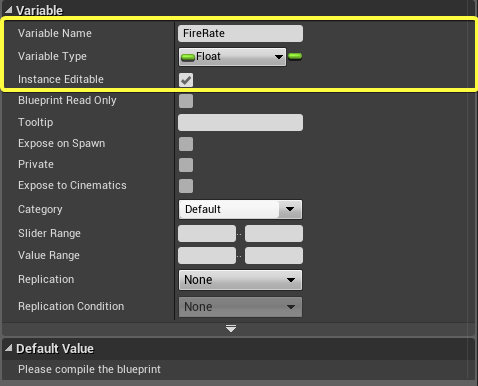The image size is (478, 386).
Task: Collapse the Default Value section triangle
Action: click(9, 348)
